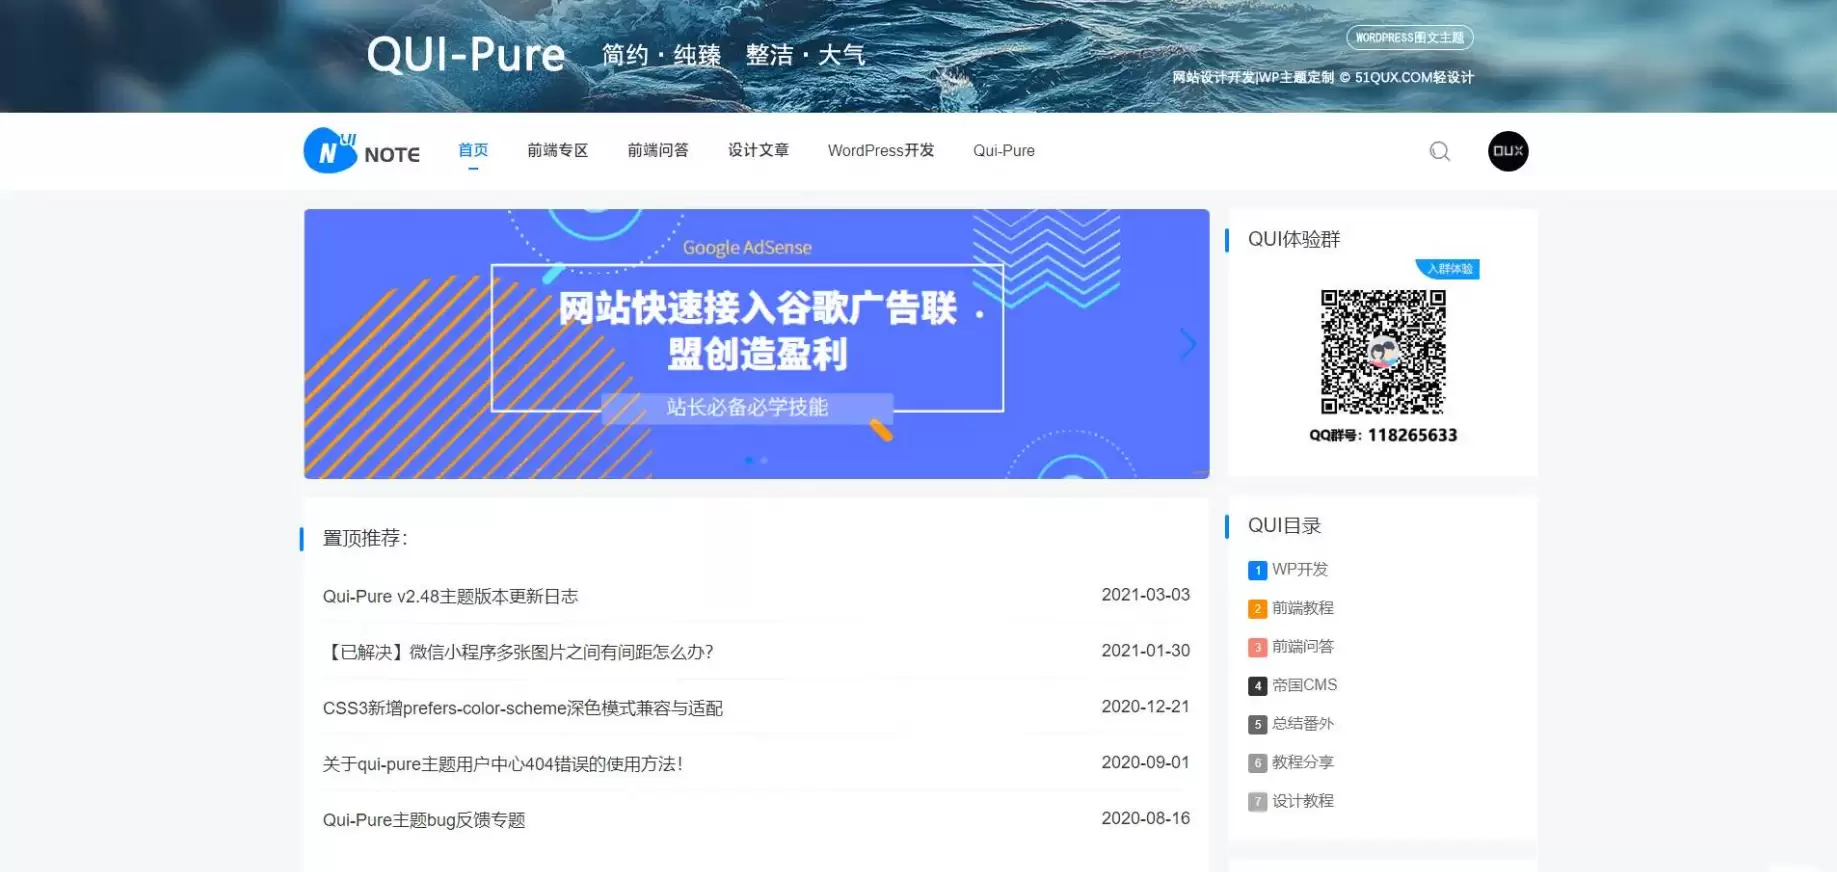Click the orange number 2 badge
This screenshot has width=1837, height=872.
point(1257,609)
